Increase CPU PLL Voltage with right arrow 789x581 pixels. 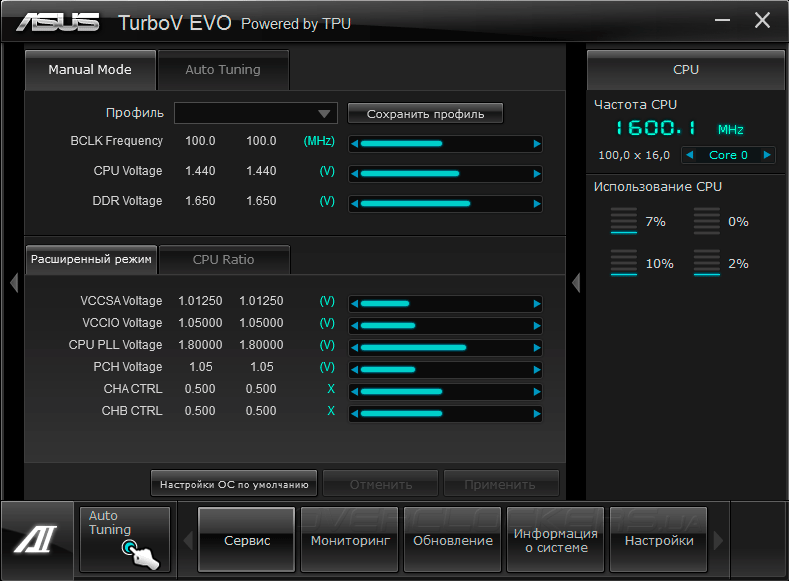tap(537, 348)
